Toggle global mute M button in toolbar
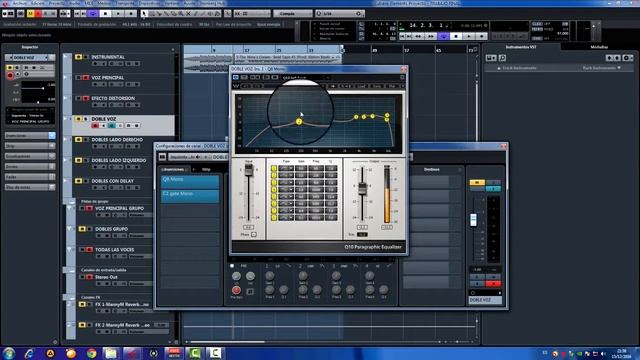640x360 pixels. tap(31, 13)
